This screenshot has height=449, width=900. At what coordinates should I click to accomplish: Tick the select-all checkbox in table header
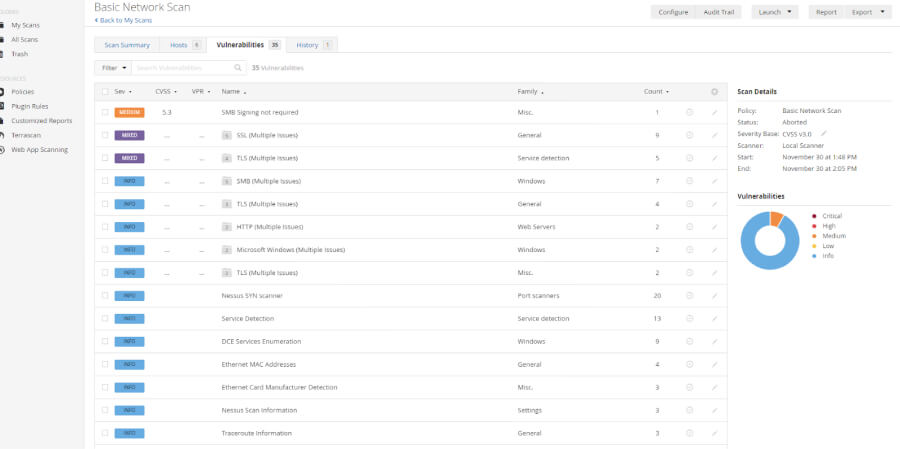pos(105,91)
